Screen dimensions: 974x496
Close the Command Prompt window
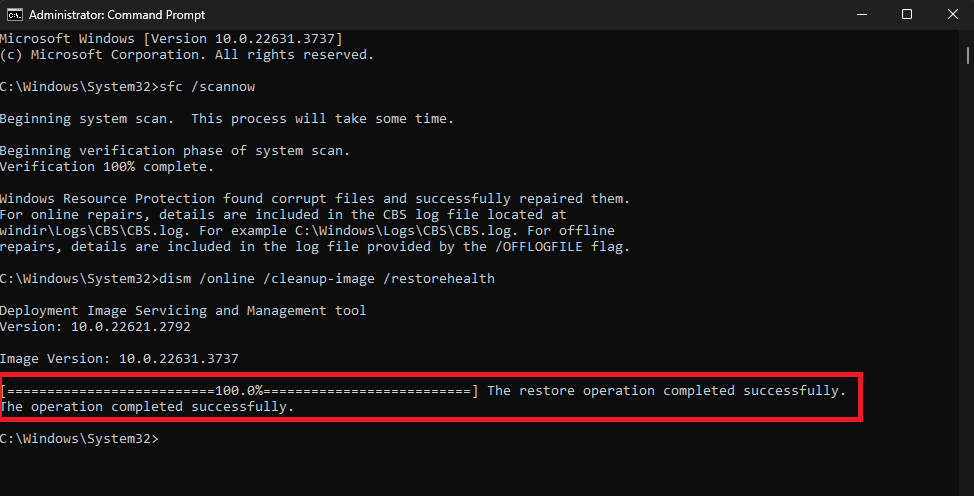click(952, 14)
